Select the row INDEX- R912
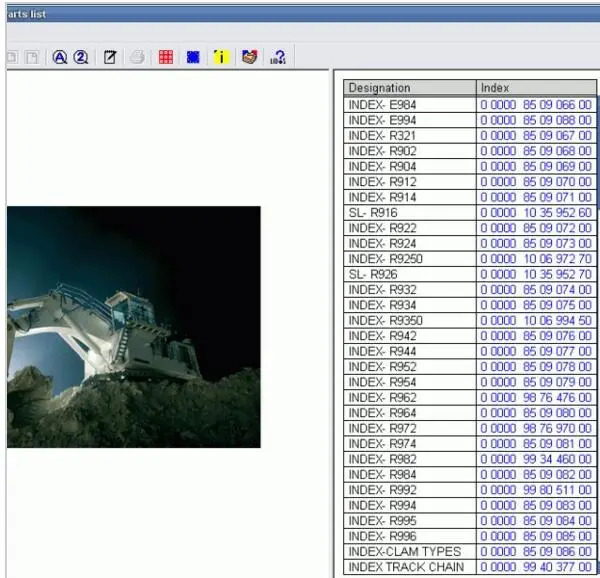The image size is (600, 578). point(470,182)
